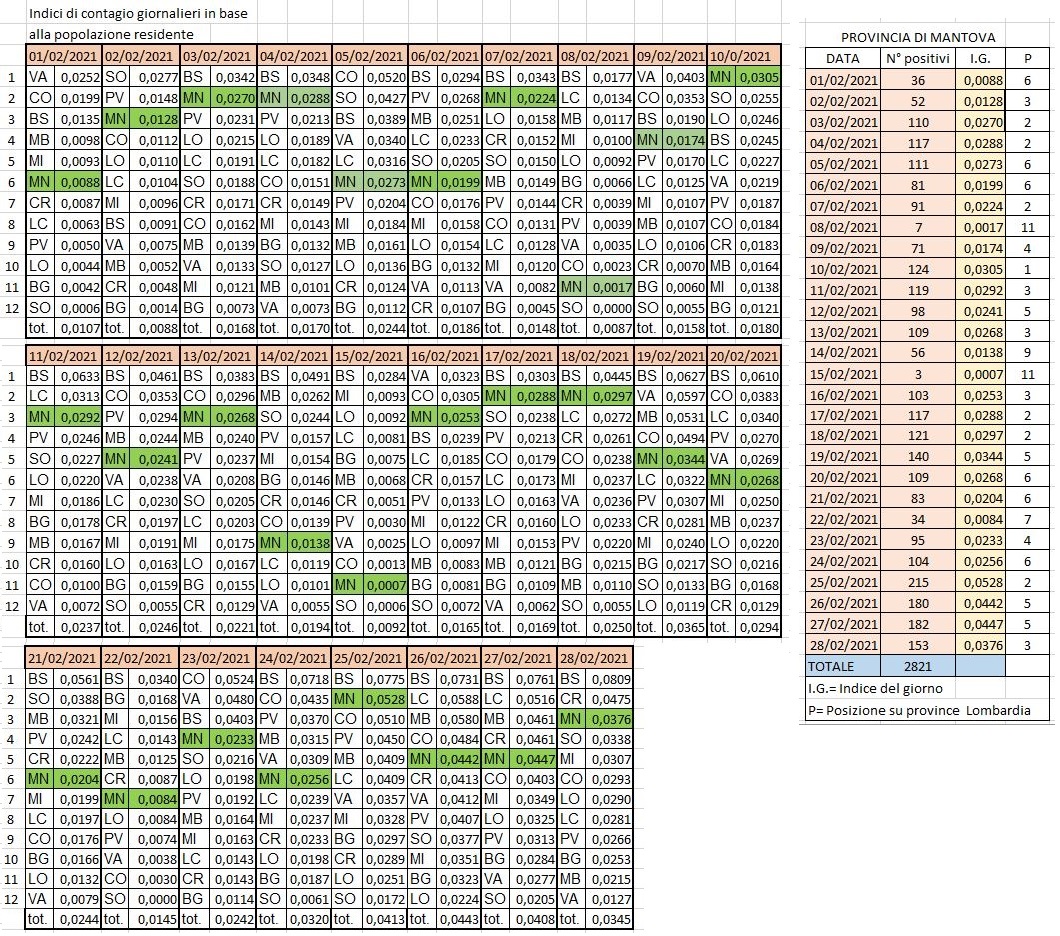Select the 'I.G.= Indice del giorno' legend
This screenshot has width=1060, height=936.
click(878, 688)
